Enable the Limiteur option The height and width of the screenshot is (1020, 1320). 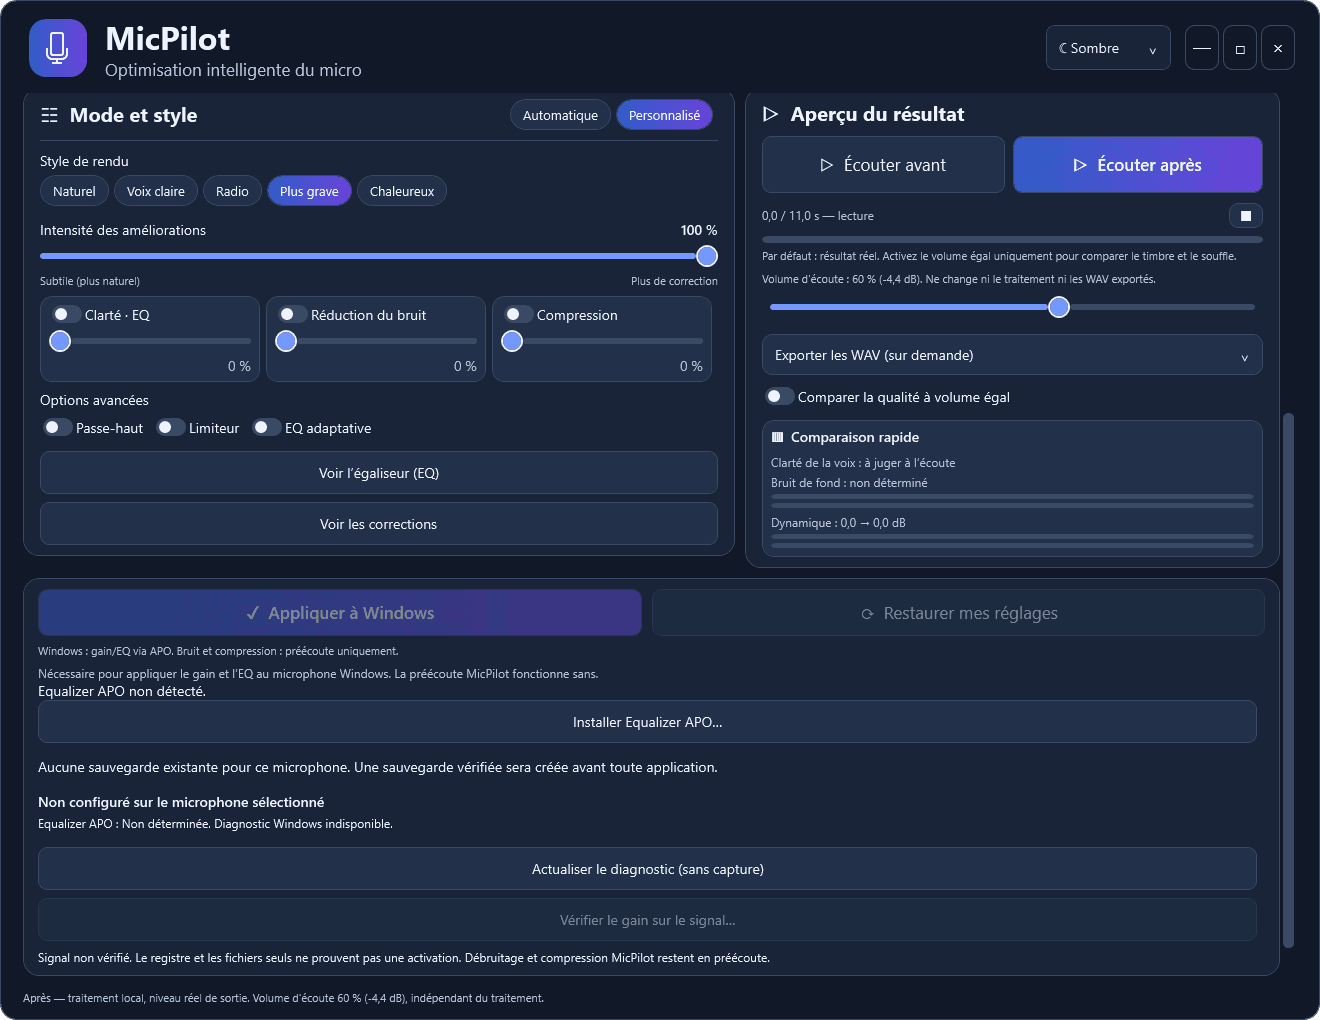tap(171, 427)
